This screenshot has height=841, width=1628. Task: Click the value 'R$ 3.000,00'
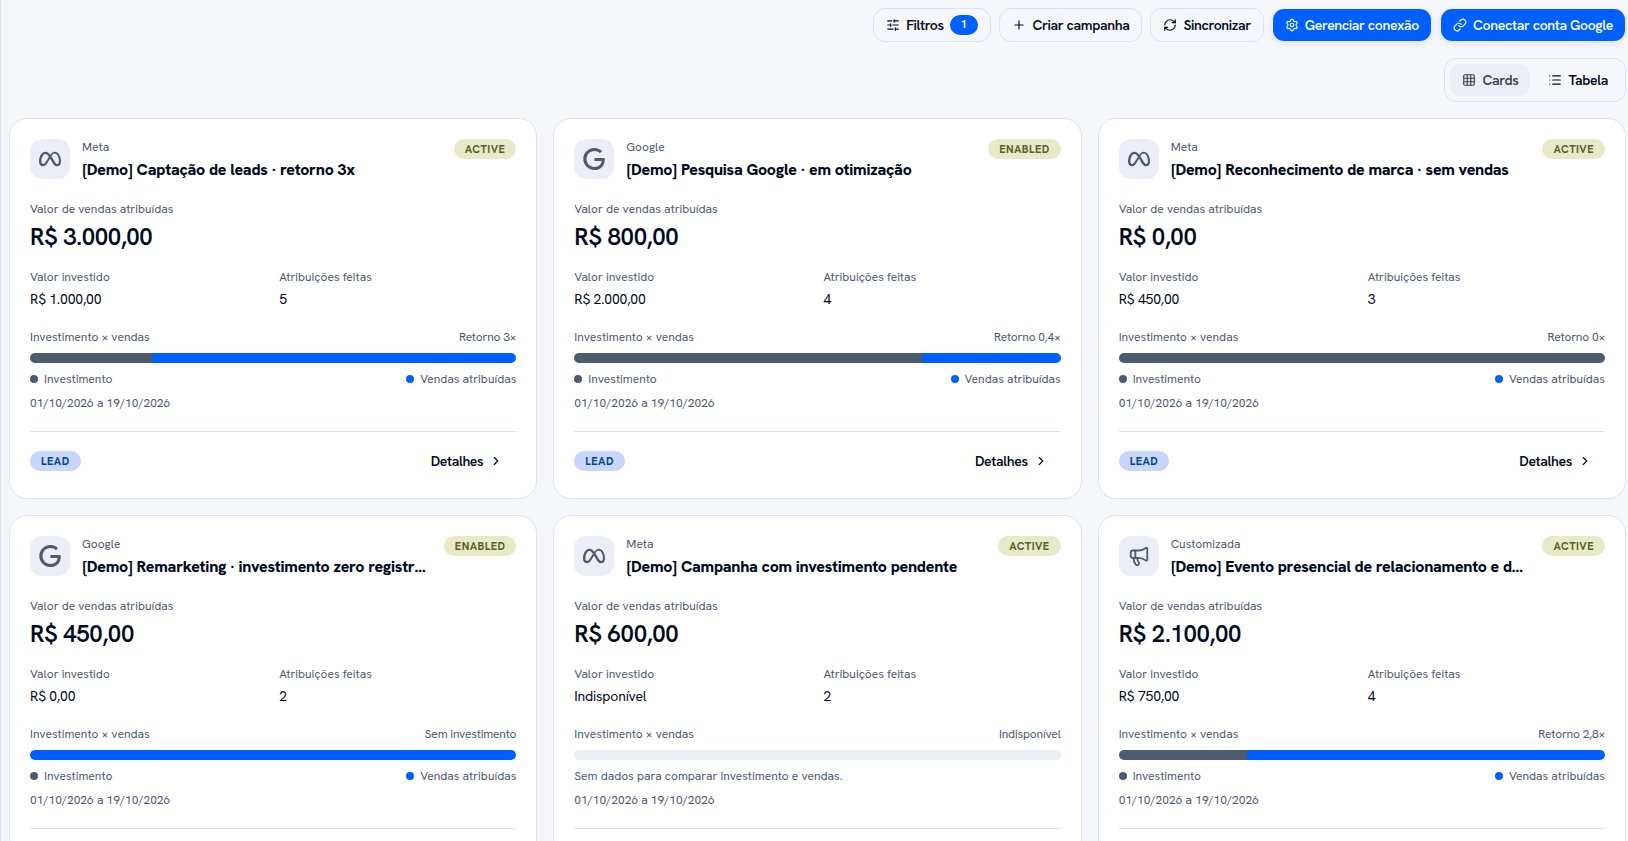click(x=91, y=237)
